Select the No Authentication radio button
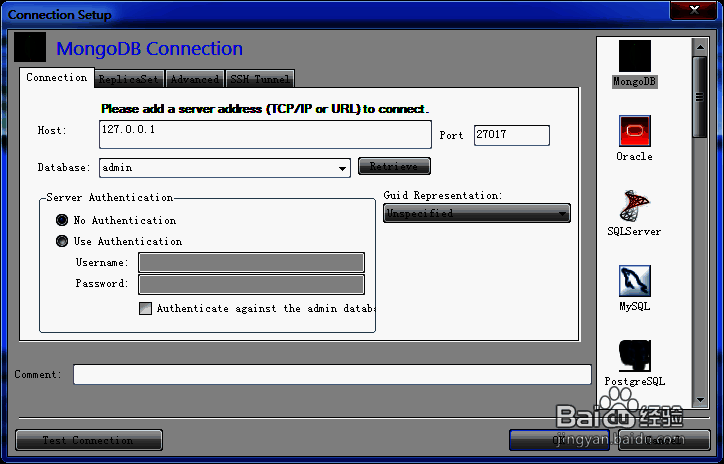This screenshot has width=724, height=464. pyautogui.click(x=62, y=220)
